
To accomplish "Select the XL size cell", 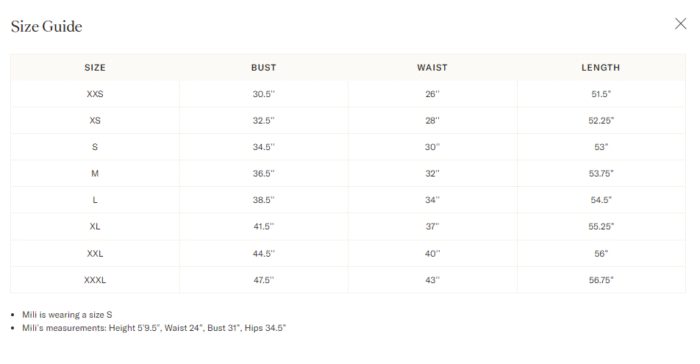I will [95, 226].
